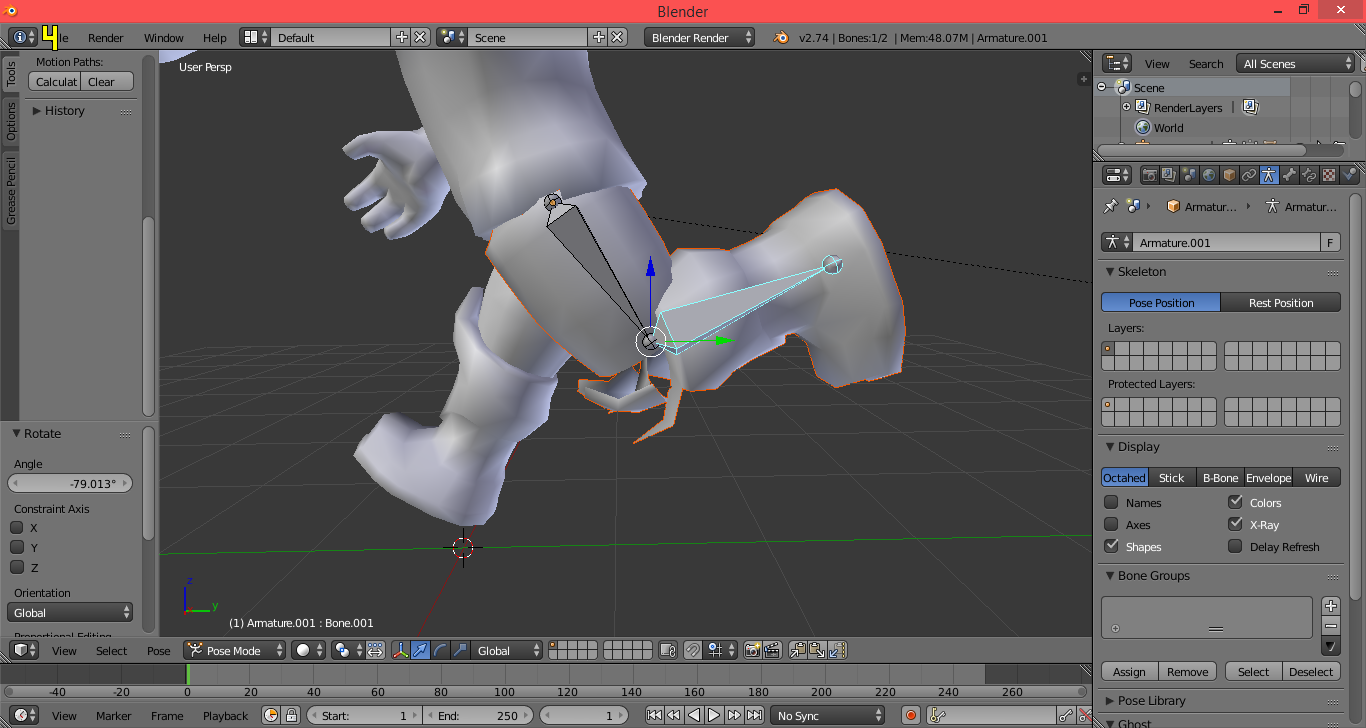The image size is (1366, 728).
Task: Check the Y constraint axis box
Action: [x=17, y=547]
